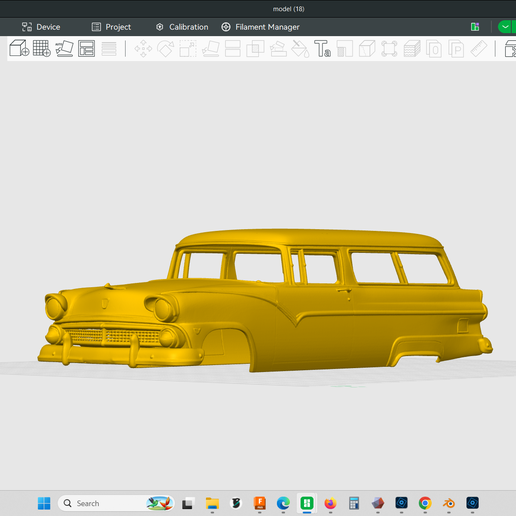Click the Arrange all objects icon
This screenshot has width=516, height=516.
(86, 49)
